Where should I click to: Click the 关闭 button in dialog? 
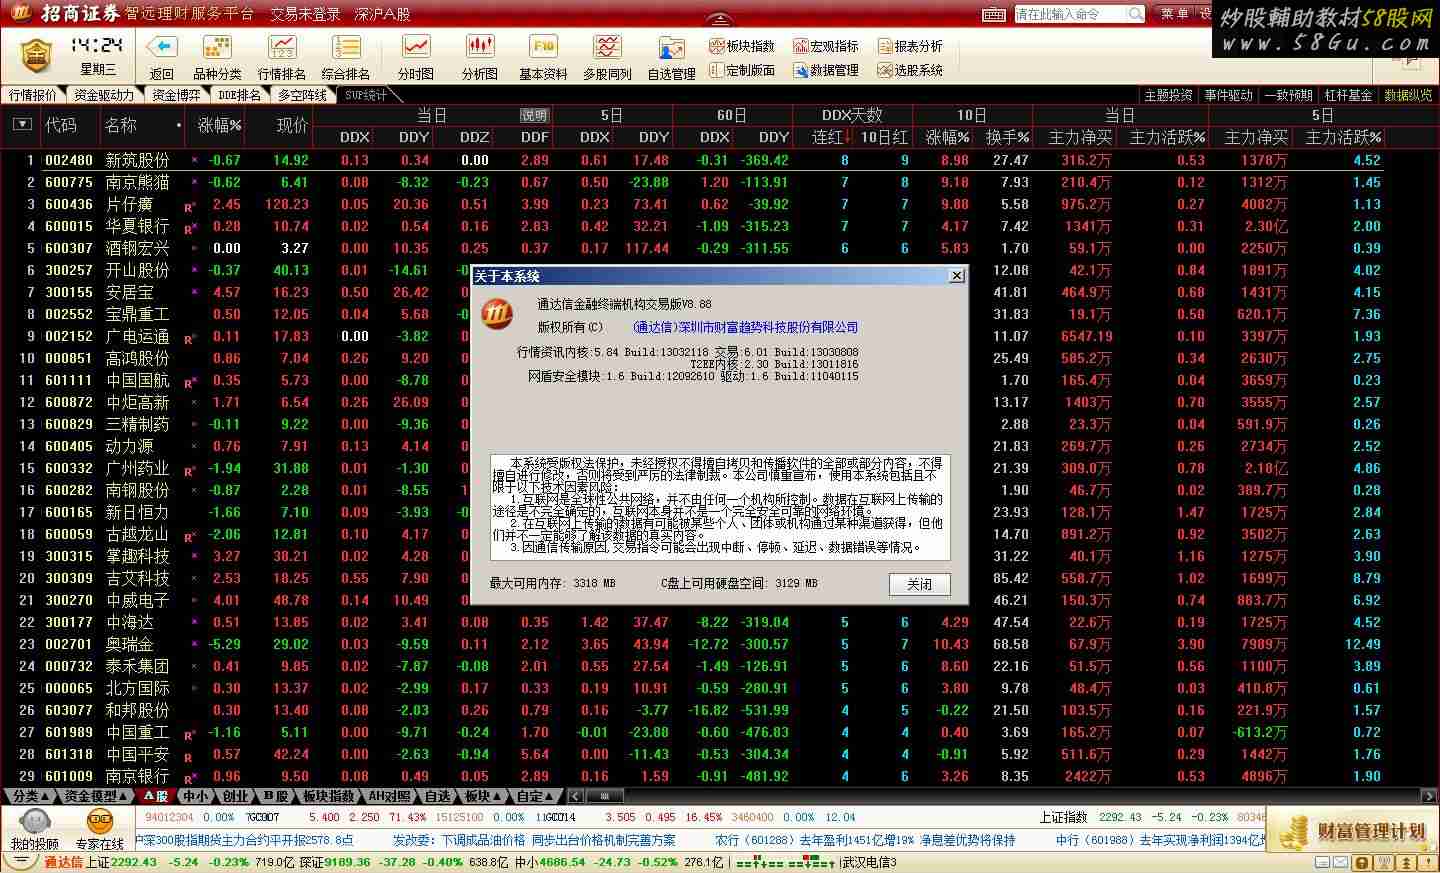(919, 584)
